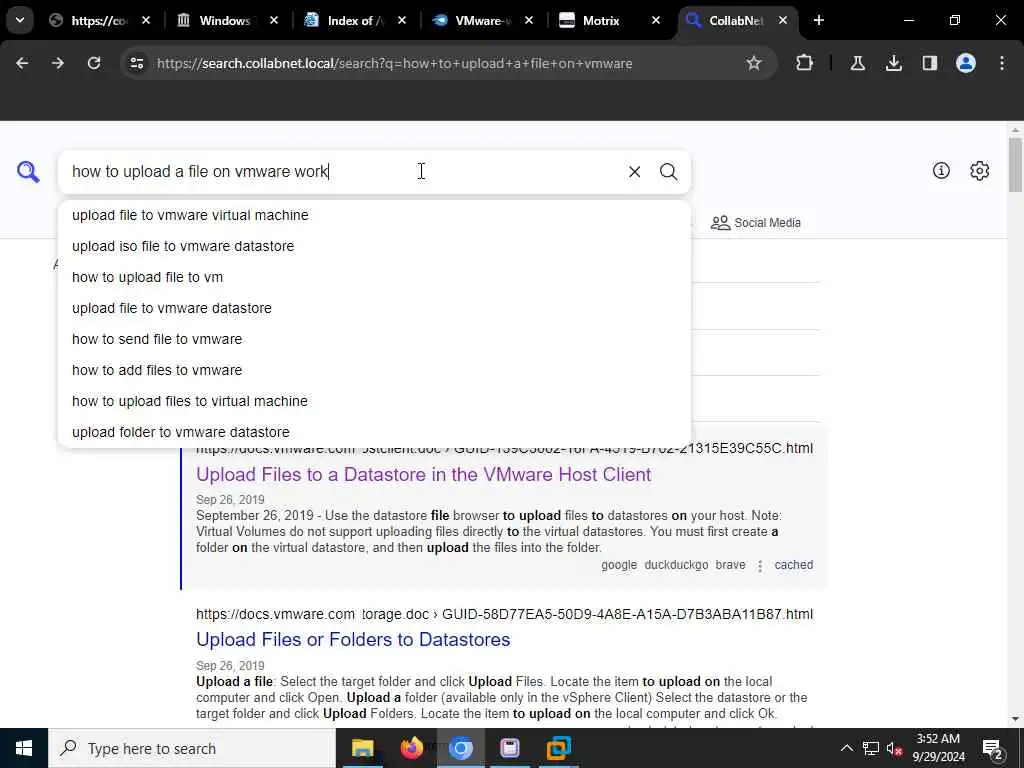The width and height of the screenshot is (1024, 768).
Task: Select suggestion 'how to send file to vmware'
Action: [x=374, y=339]
